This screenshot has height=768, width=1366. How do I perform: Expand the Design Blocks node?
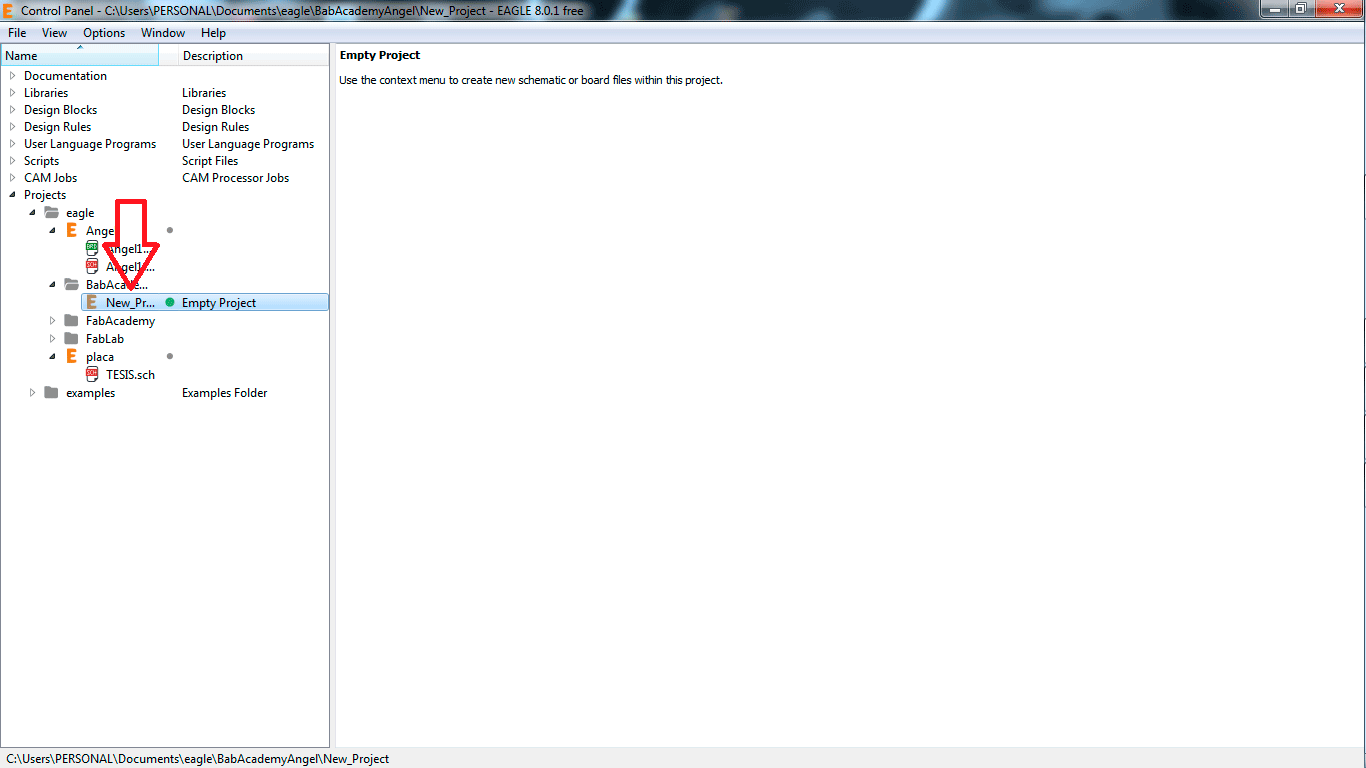[x=12, y=110]
